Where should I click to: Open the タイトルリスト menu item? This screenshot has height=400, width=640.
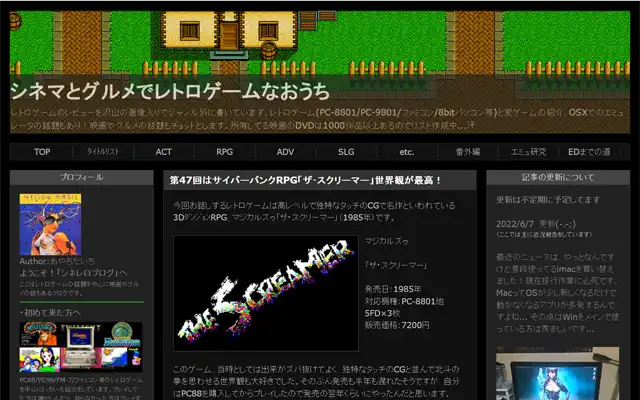[102, 152]
